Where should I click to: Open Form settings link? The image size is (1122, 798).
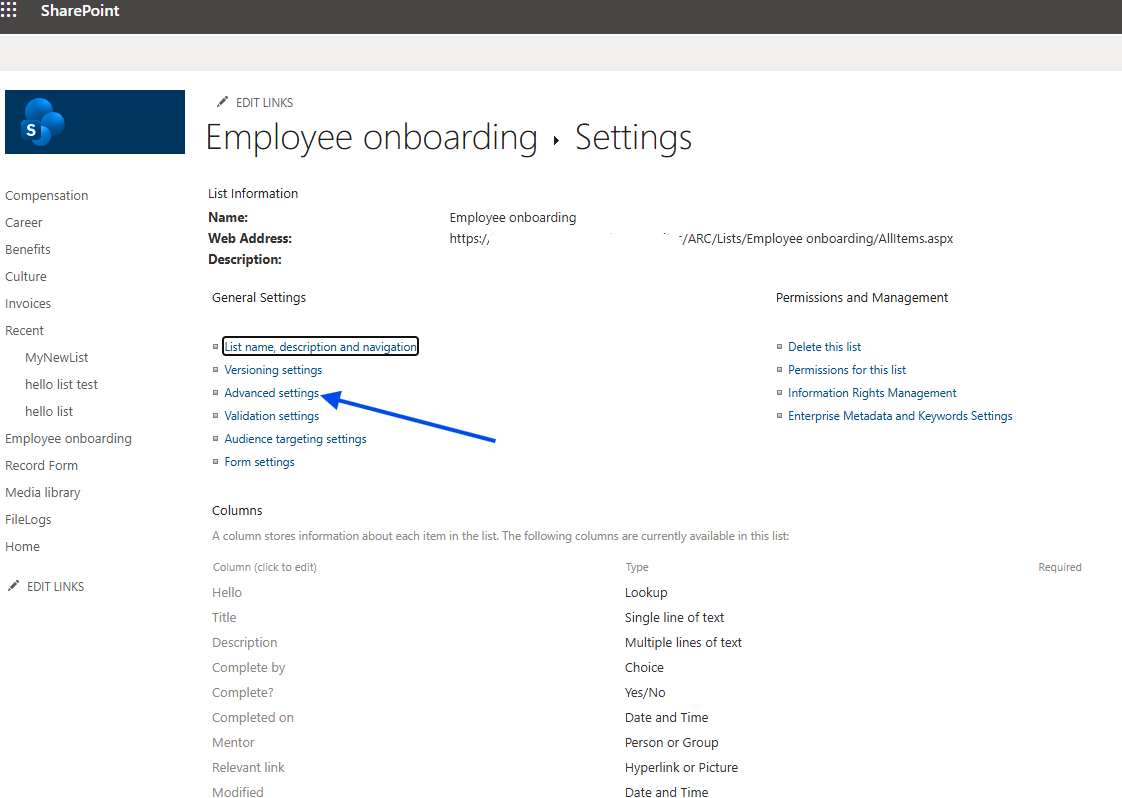[259, 462]
